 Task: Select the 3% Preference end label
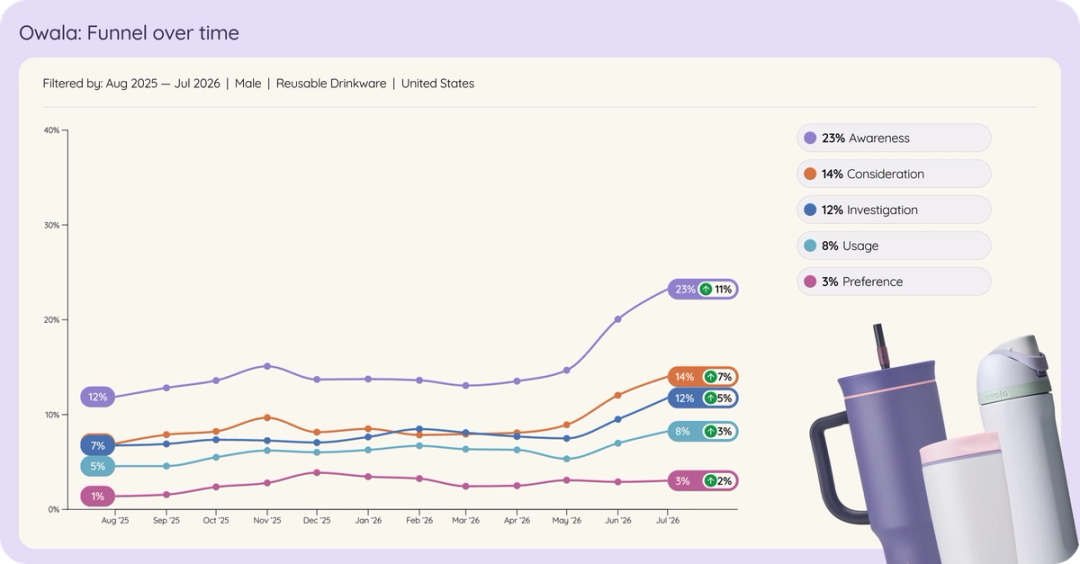click(x=703, y=481)
